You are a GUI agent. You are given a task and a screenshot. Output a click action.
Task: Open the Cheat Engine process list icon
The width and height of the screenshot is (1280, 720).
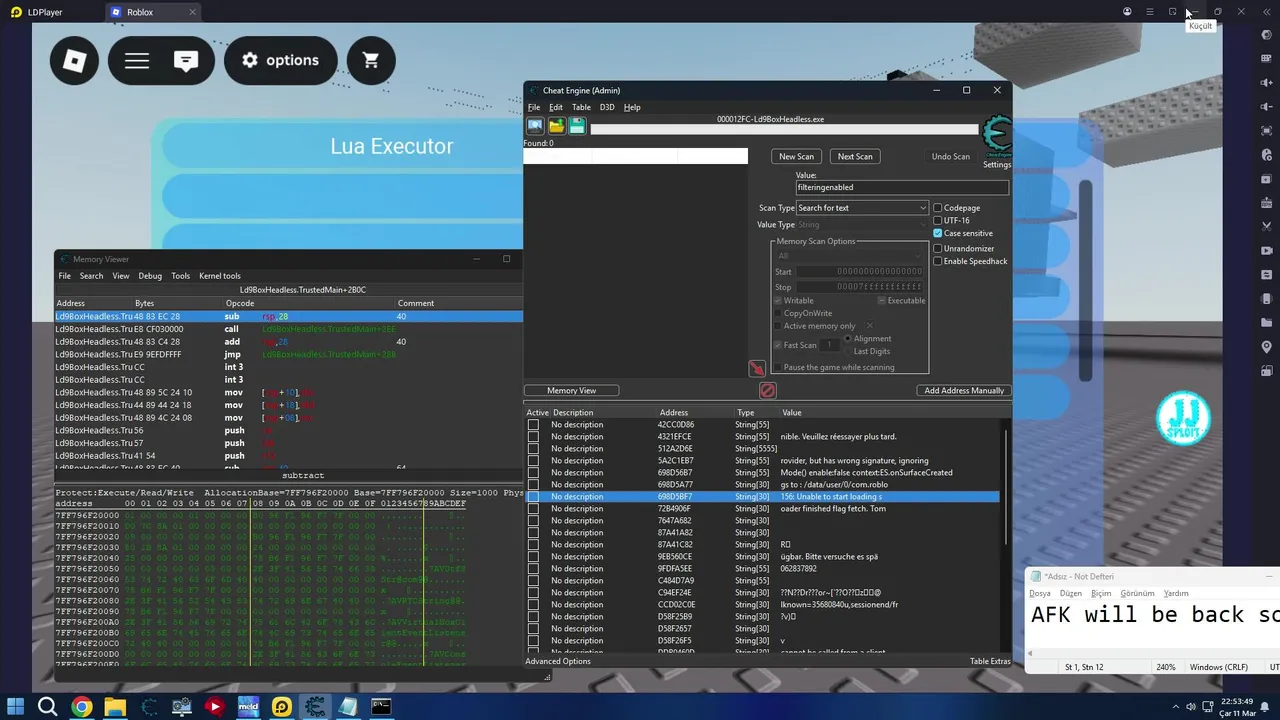535,126
